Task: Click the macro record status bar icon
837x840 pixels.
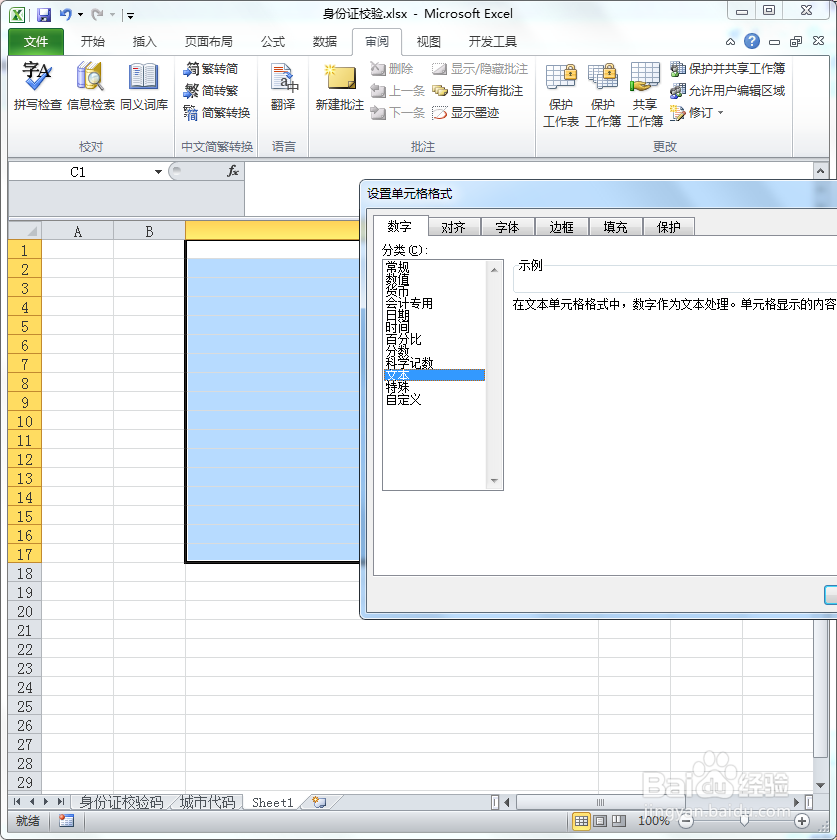Action: click(x=66, y=821)
